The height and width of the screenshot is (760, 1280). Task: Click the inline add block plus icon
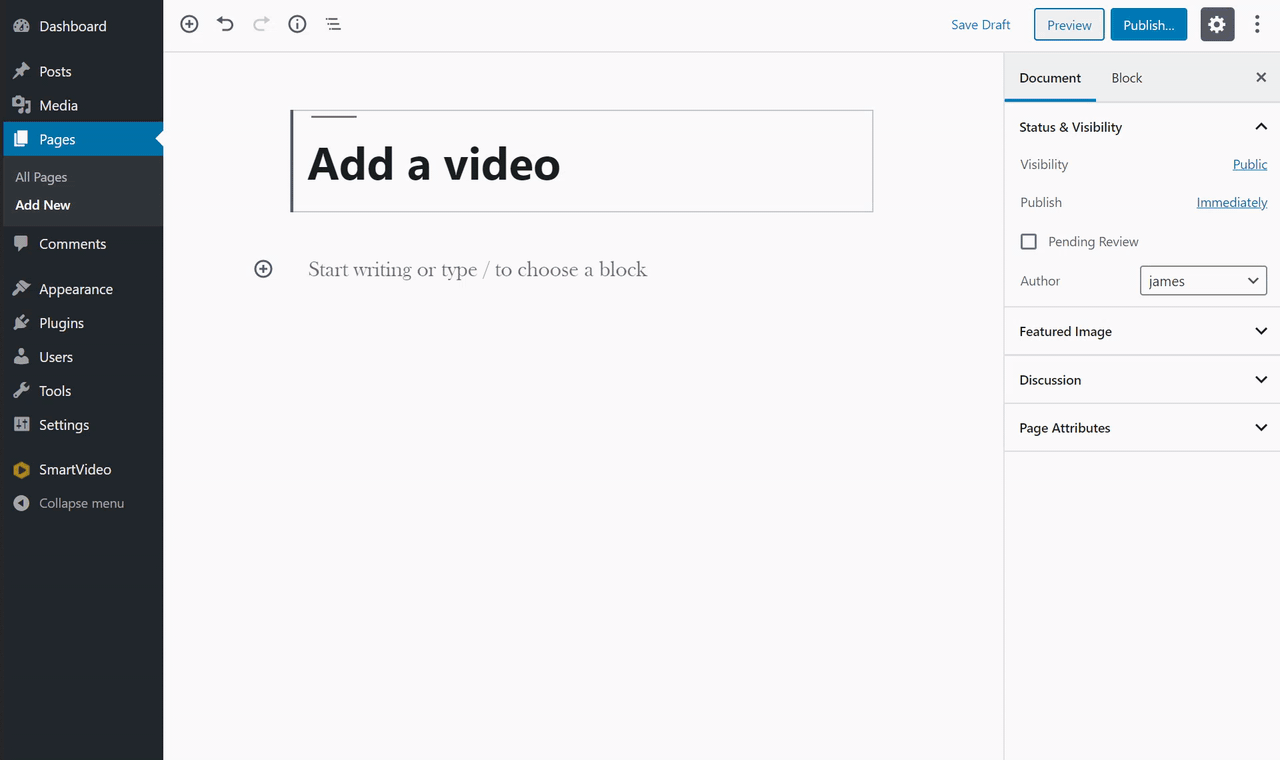(x=263, y=269)
